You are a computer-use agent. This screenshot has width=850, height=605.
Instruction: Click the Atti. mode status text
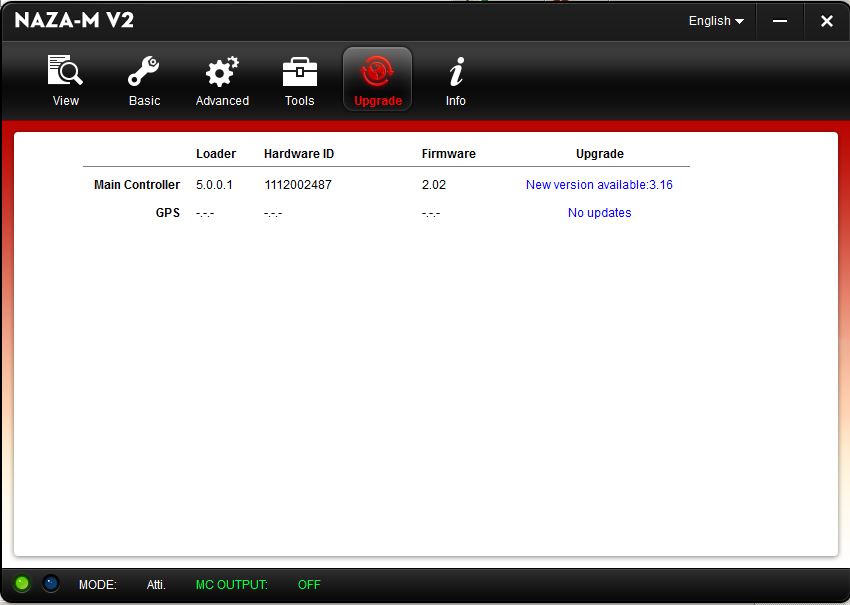(x=156, y=585)
